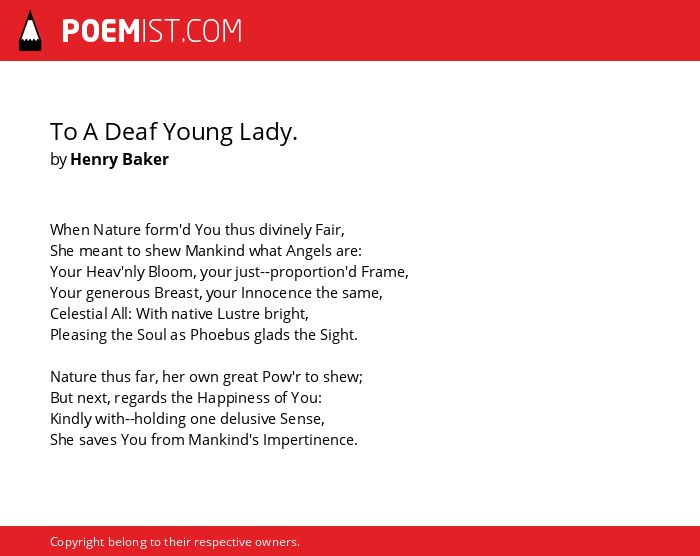Click line 'Kindly with--holding one delusive Sense'
This screenshot has width=700, height=556.
[x=188, y=419]
